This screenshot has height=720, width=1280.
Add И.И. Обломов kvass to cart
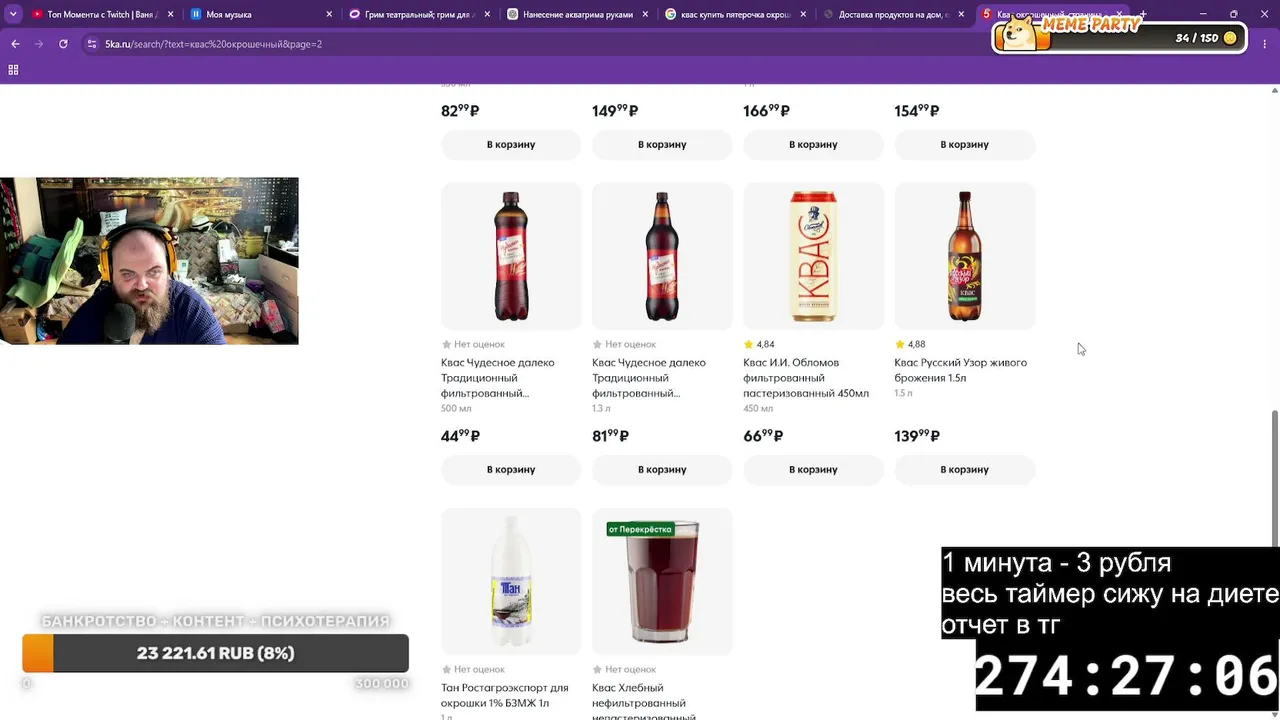813,469
